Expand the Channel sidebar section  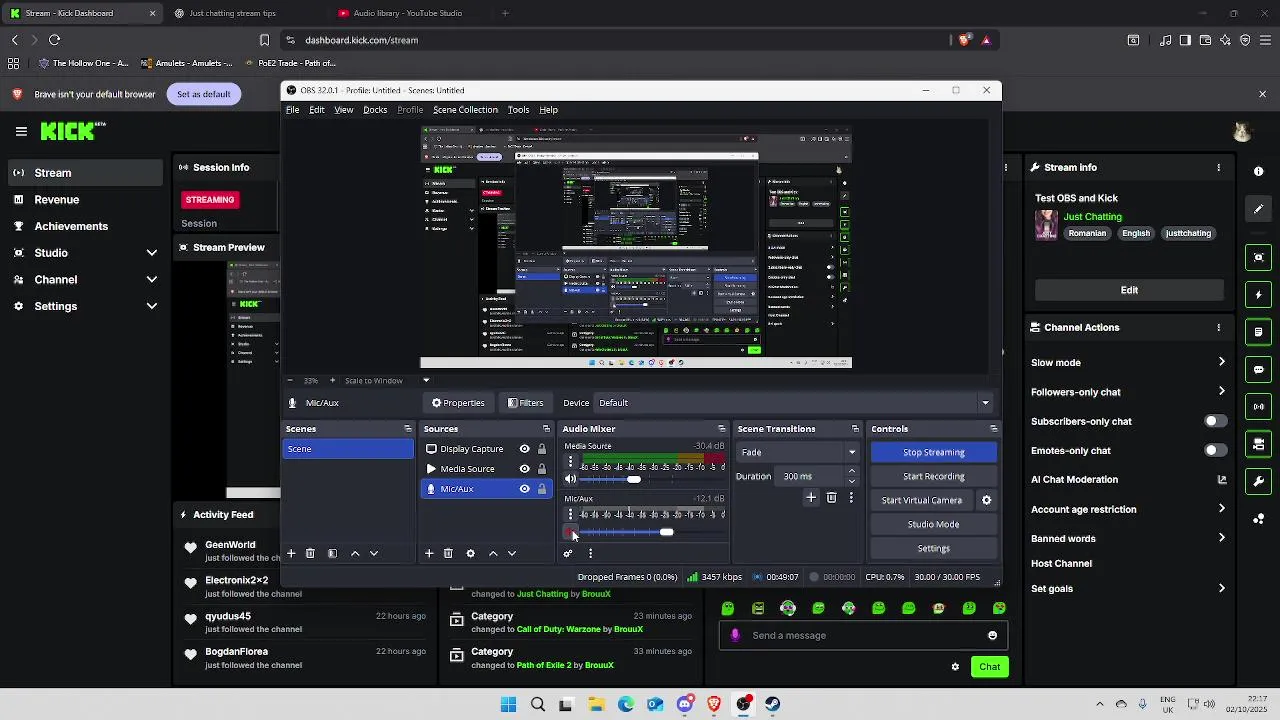pos(152,280)
